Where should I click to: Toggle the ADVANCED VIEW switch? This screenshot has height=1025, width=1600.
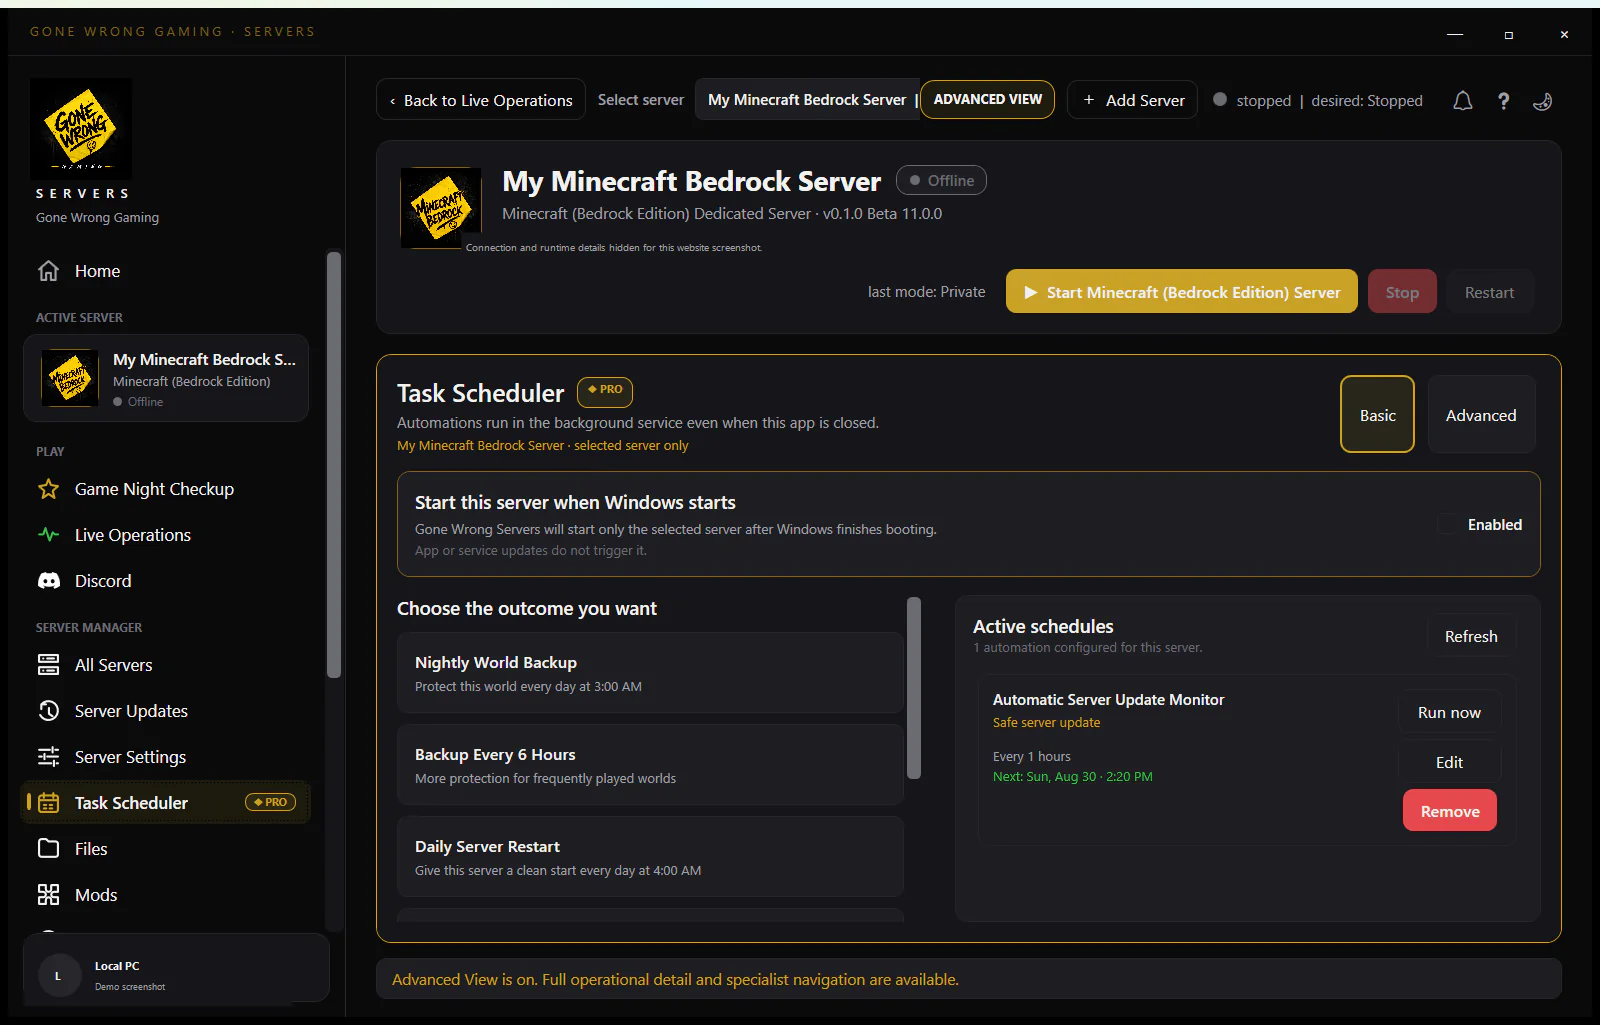pyautogui.click(x=987, y=100)
